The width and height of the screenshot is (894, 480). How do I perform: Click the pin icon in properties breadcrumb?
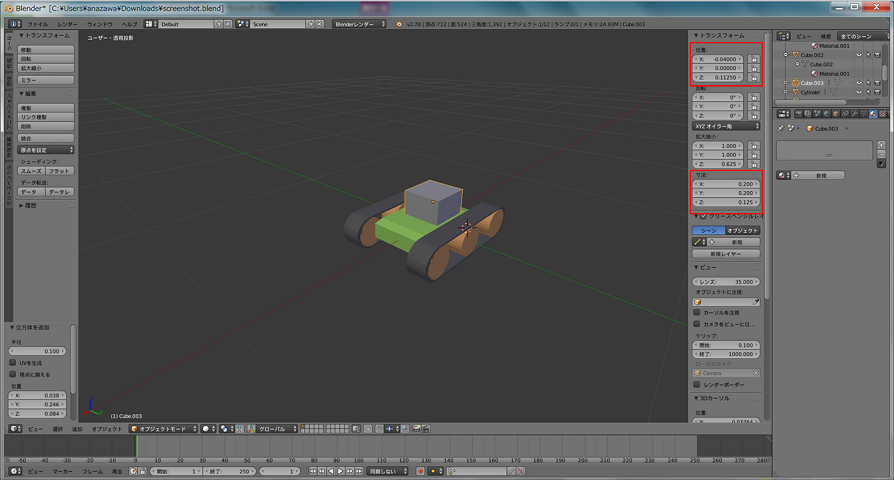tap(782, 128)
